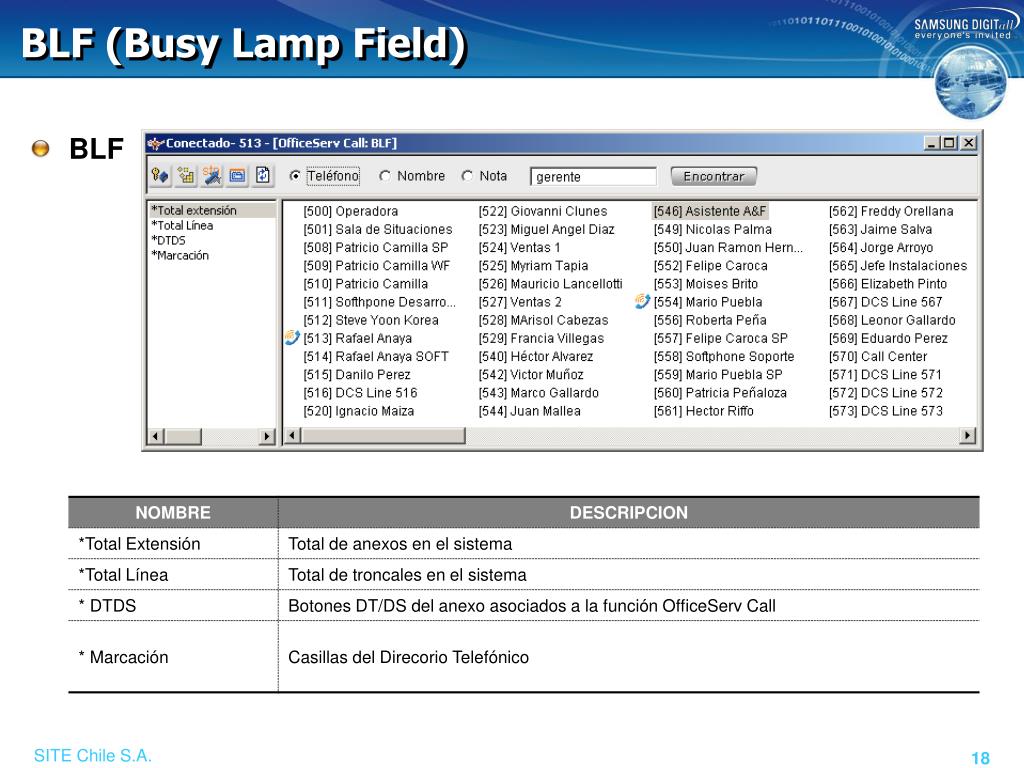
Task: Click the search field containing gerente
Action: [x=593, y=176]
